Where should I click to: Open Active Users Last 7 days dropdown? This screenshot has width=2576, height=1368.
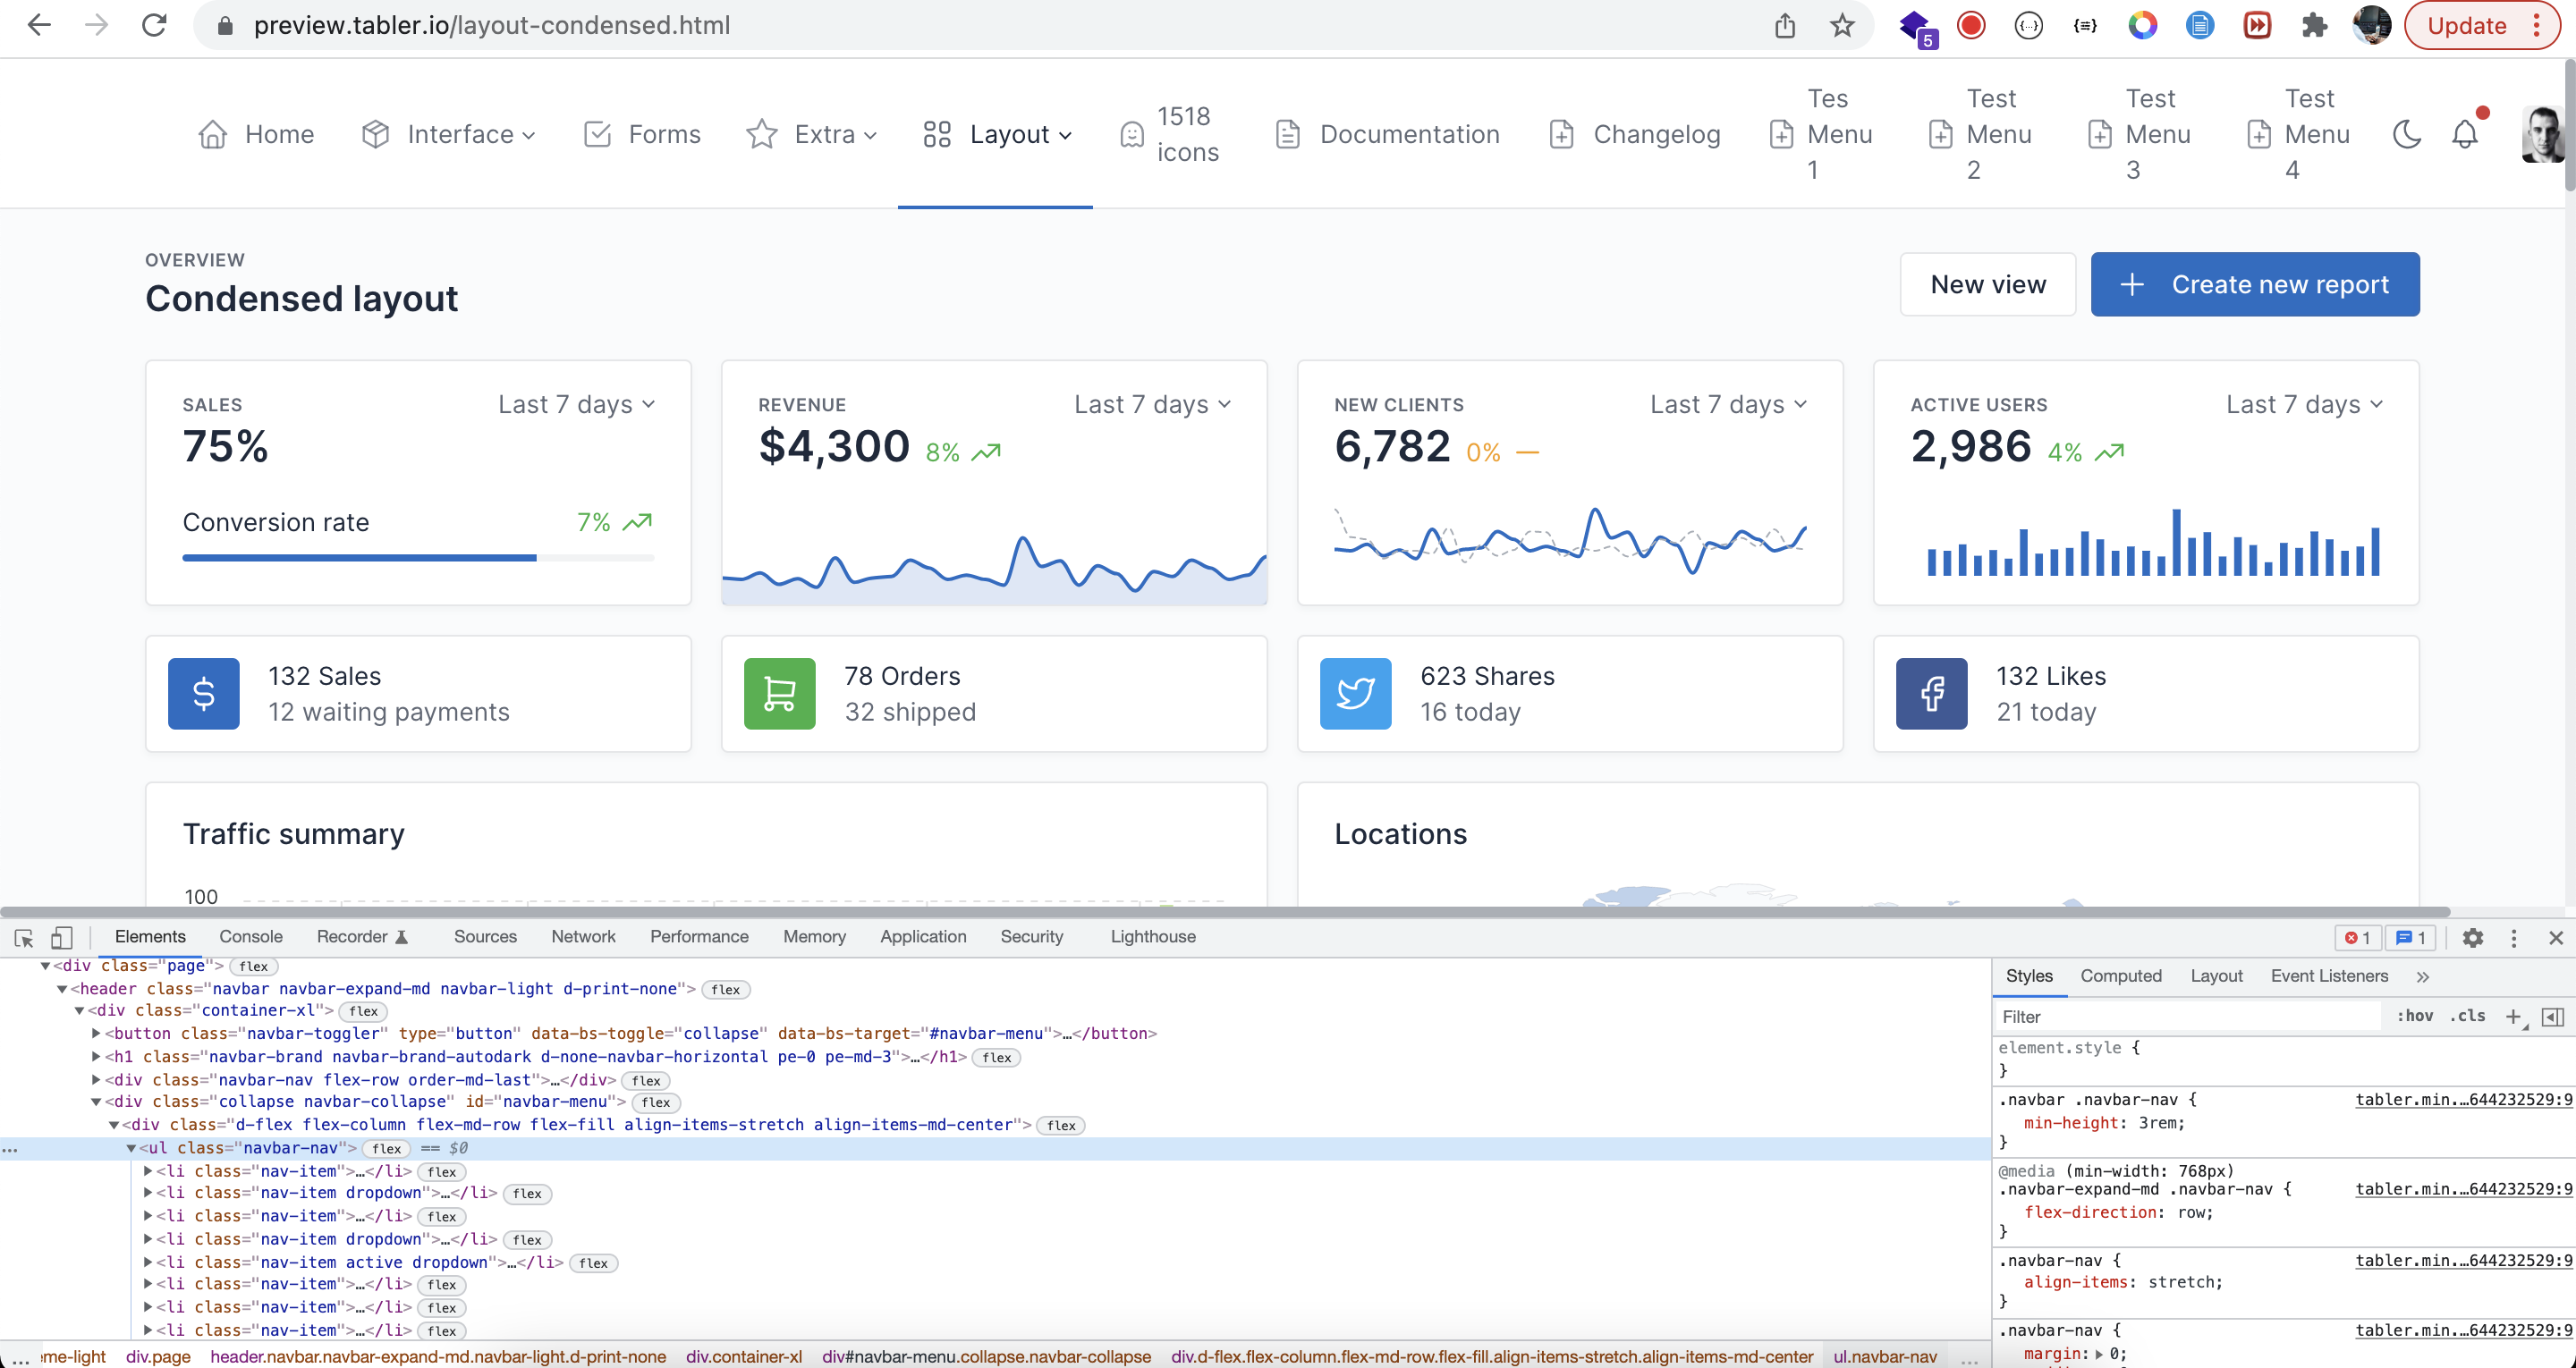[x=2305, y=404]
